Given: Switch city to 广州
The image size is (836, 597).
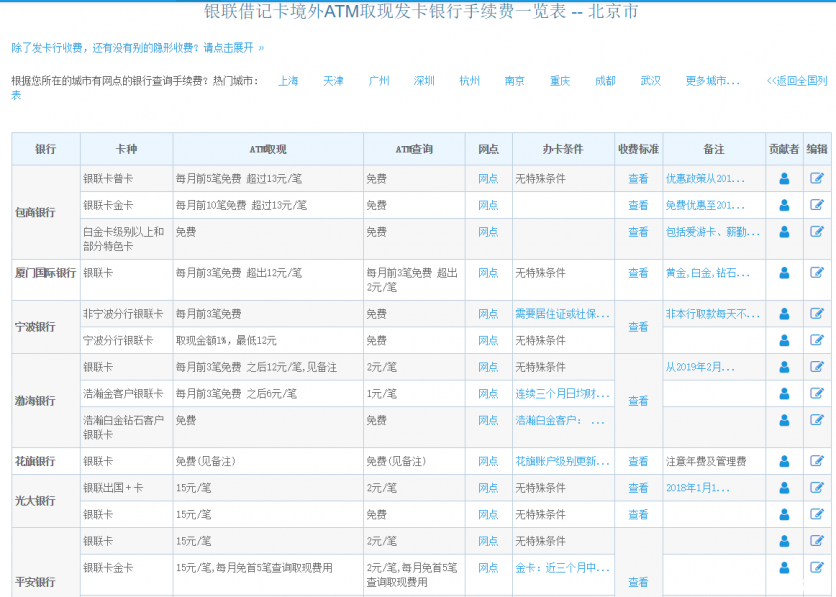Looking at the screenshot, I should 379,81.
